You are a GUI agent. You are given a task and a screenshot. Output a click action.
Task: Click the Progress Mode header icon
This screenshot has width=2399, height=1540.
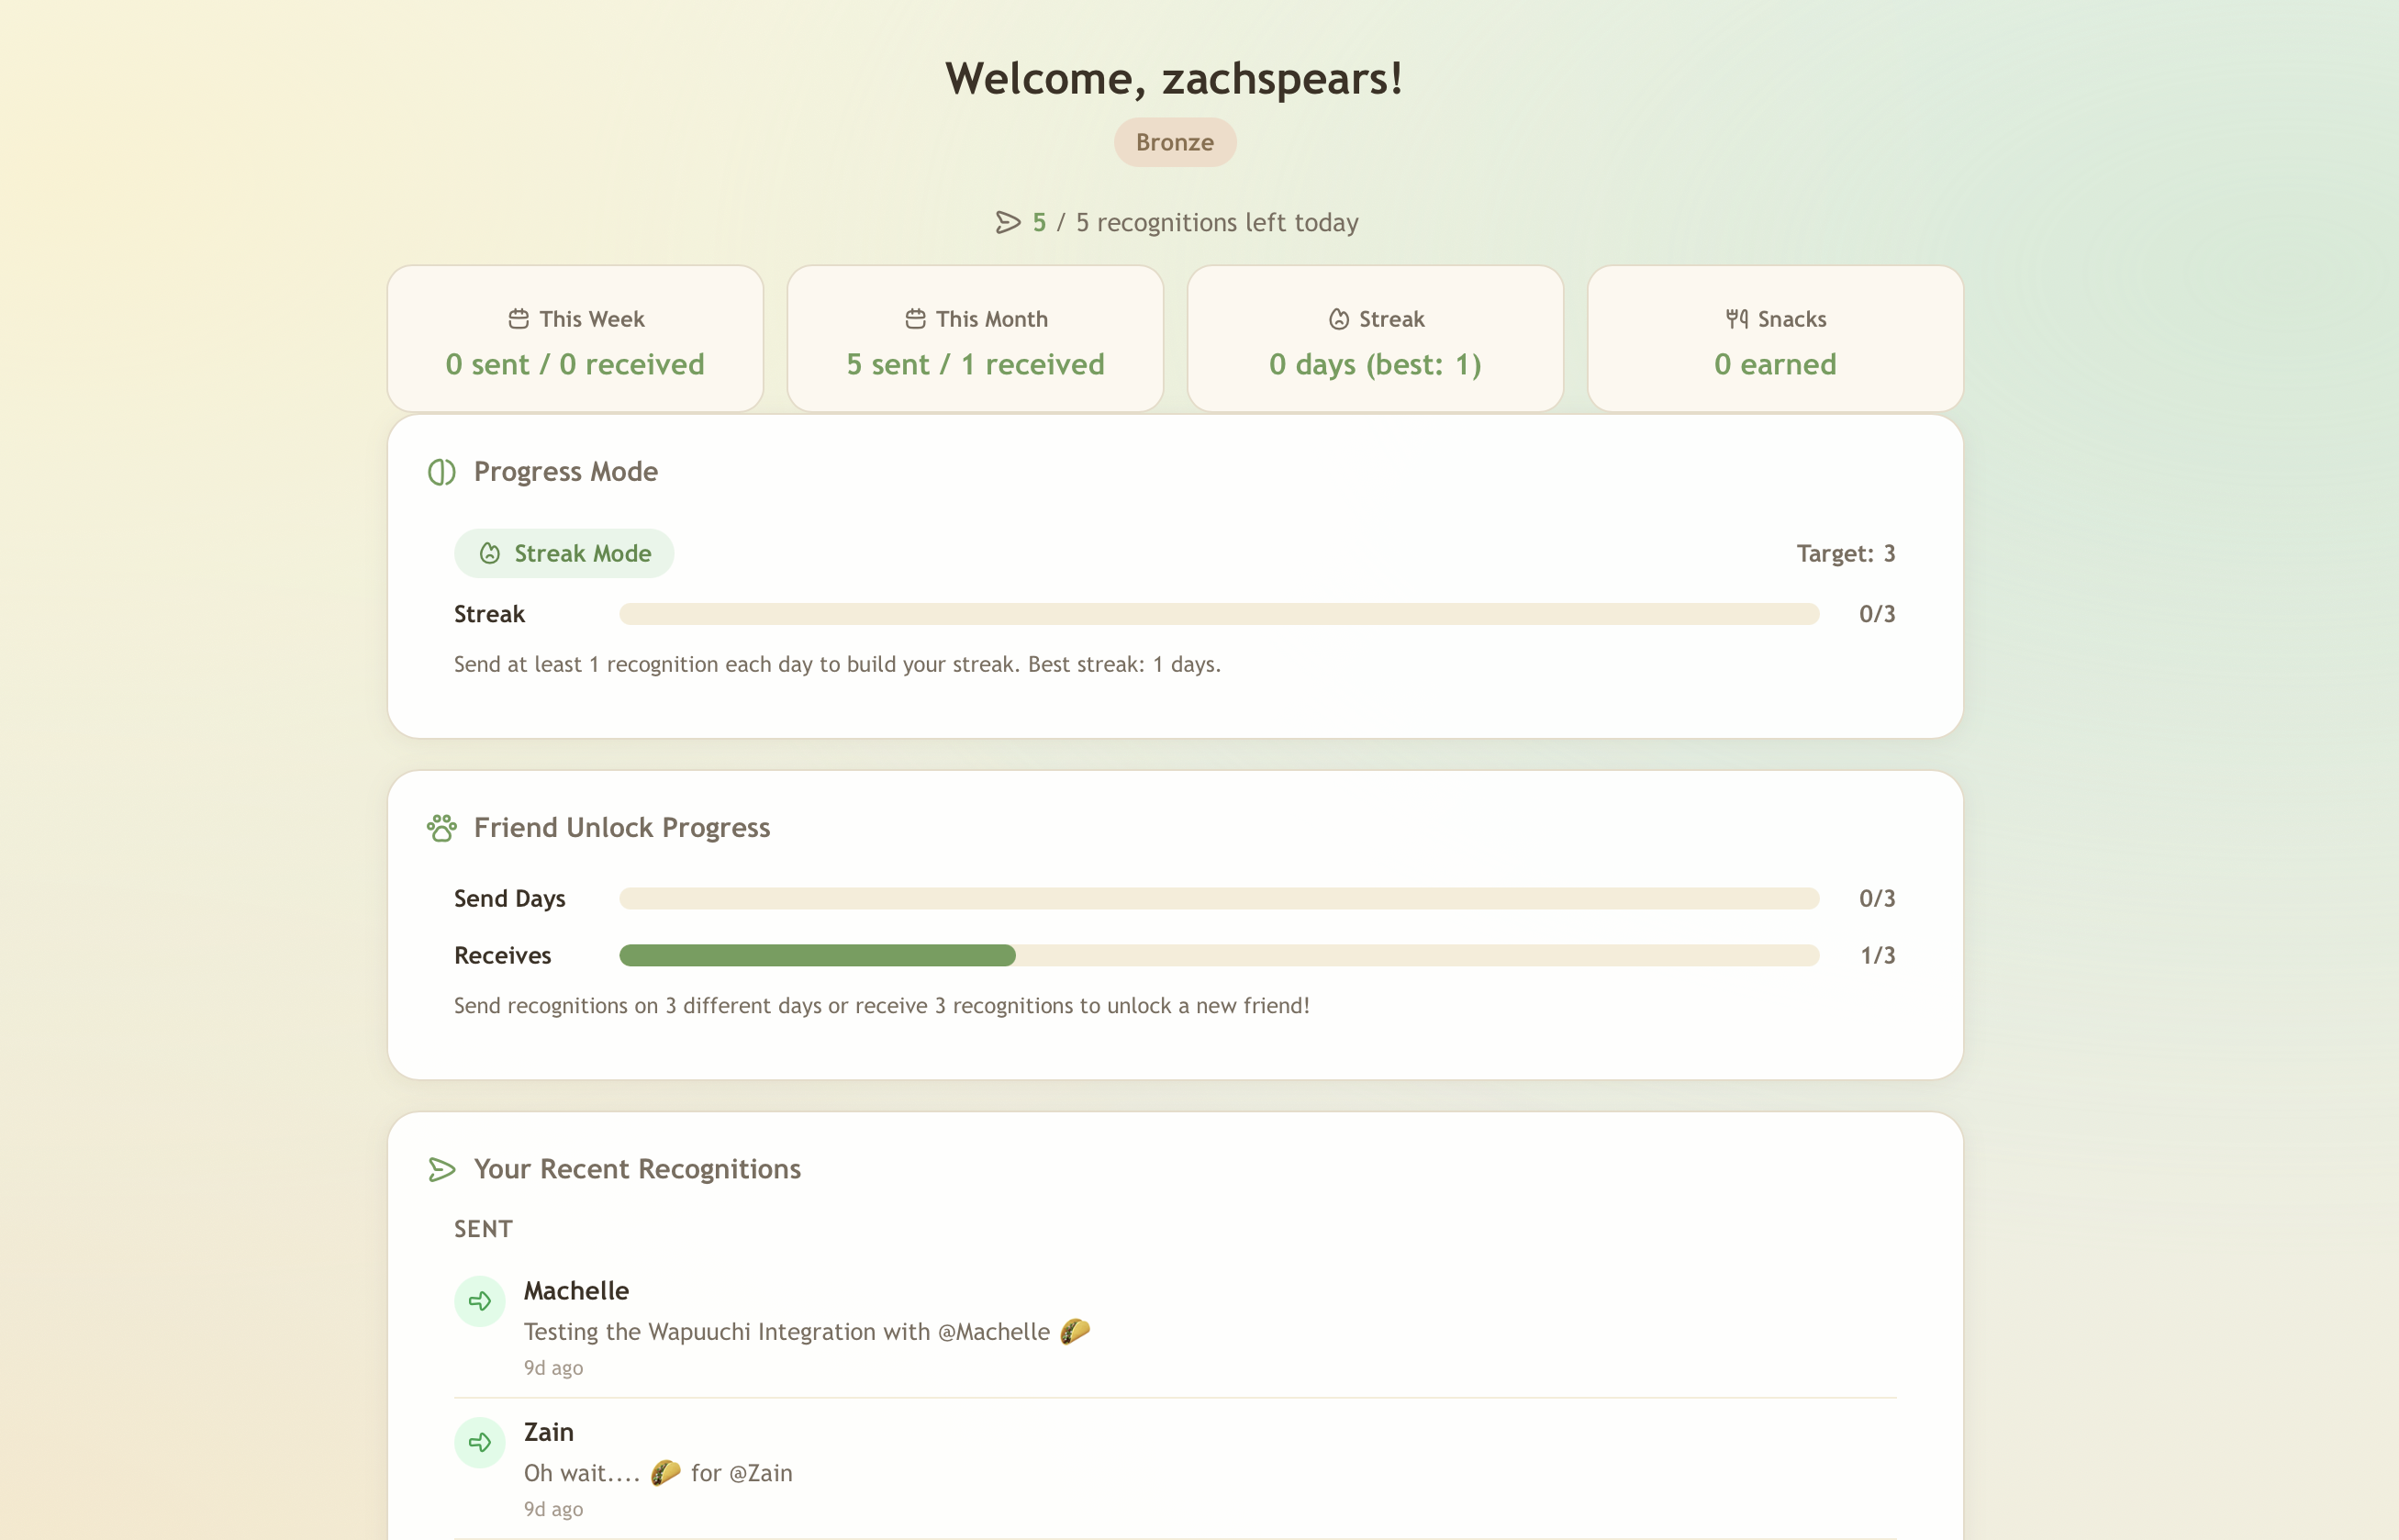coord(441,472)
